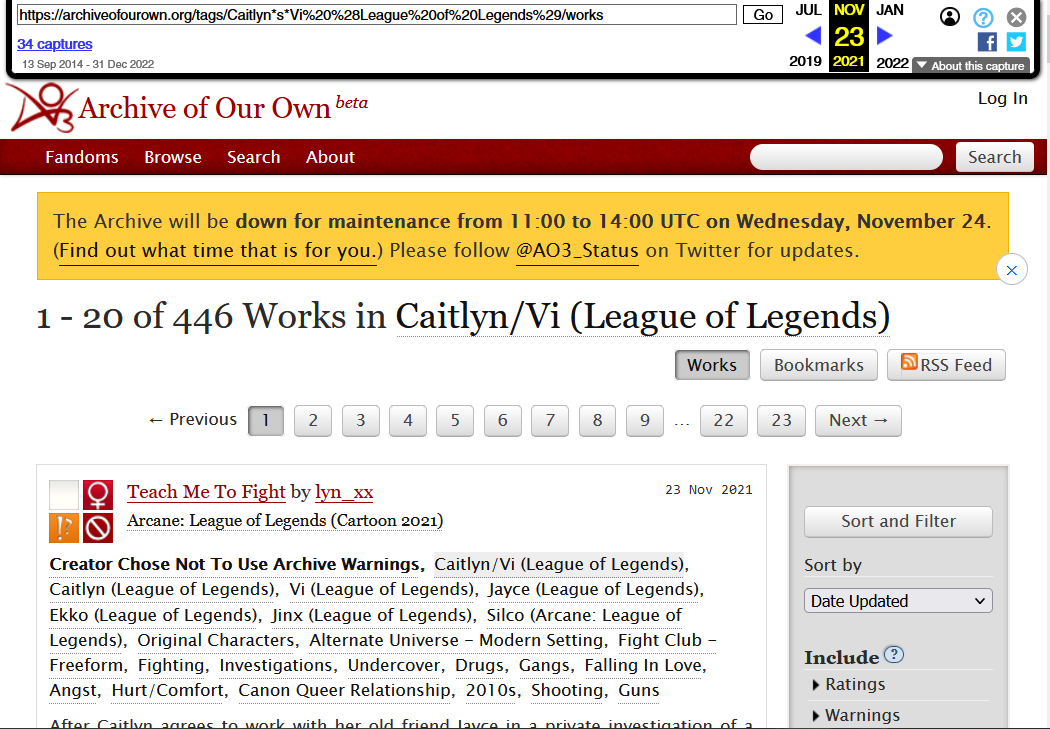Share capture via Twitter icon

1016,42
